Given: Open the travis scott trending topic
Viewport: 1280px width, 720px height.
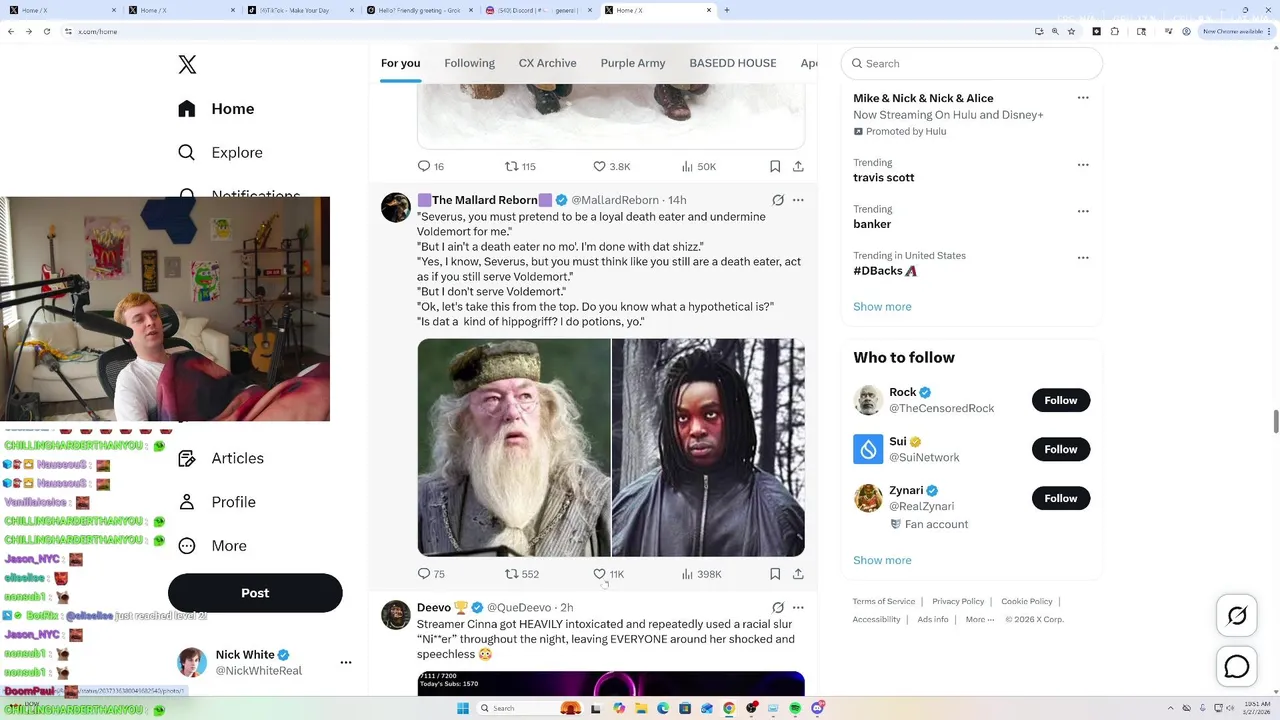Looking at the screenshot, I should click(x=883, y=178).
